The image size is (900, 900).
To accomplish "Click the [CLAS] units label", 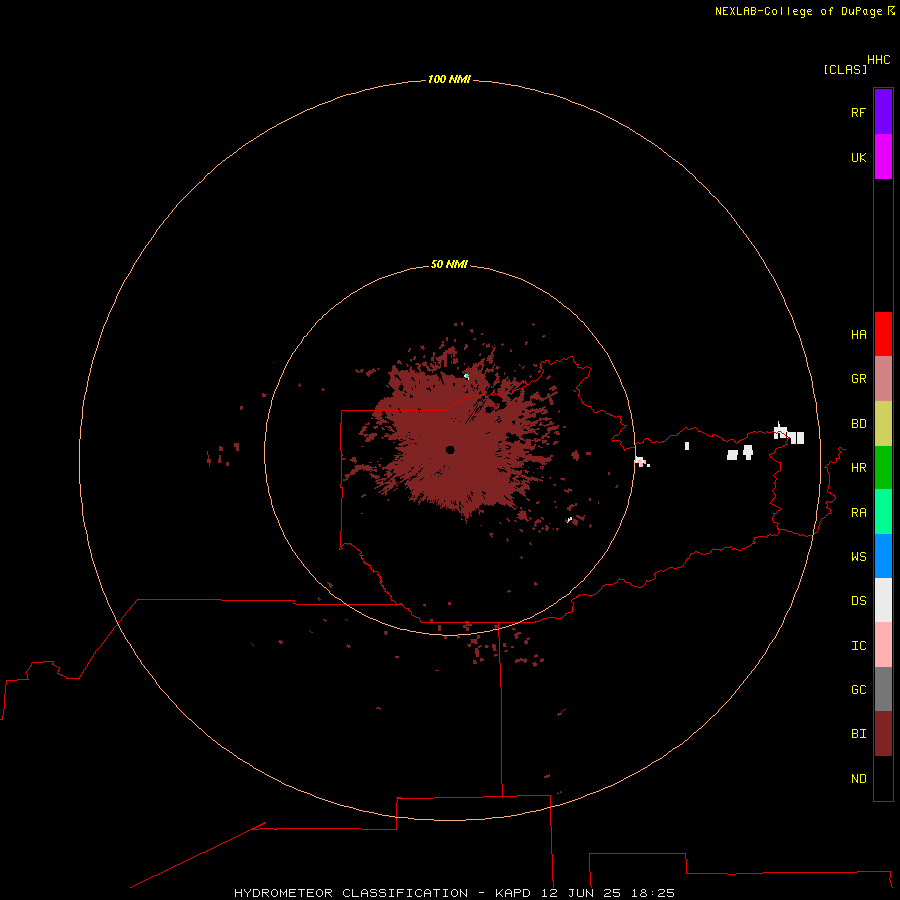I will click(845, 69).
